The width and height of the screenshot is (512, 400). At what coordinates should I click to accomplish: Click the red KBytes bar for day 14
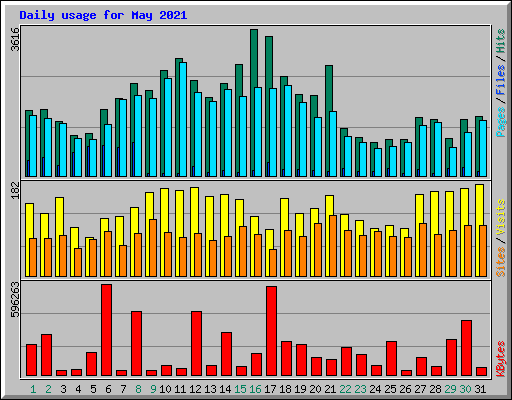tap(226, 354)
